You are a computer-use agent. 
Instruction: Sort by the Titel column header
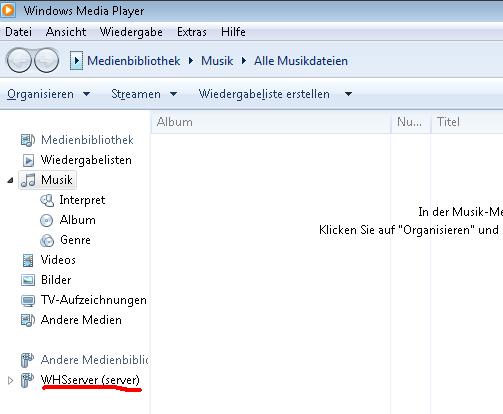pos(467,122)
